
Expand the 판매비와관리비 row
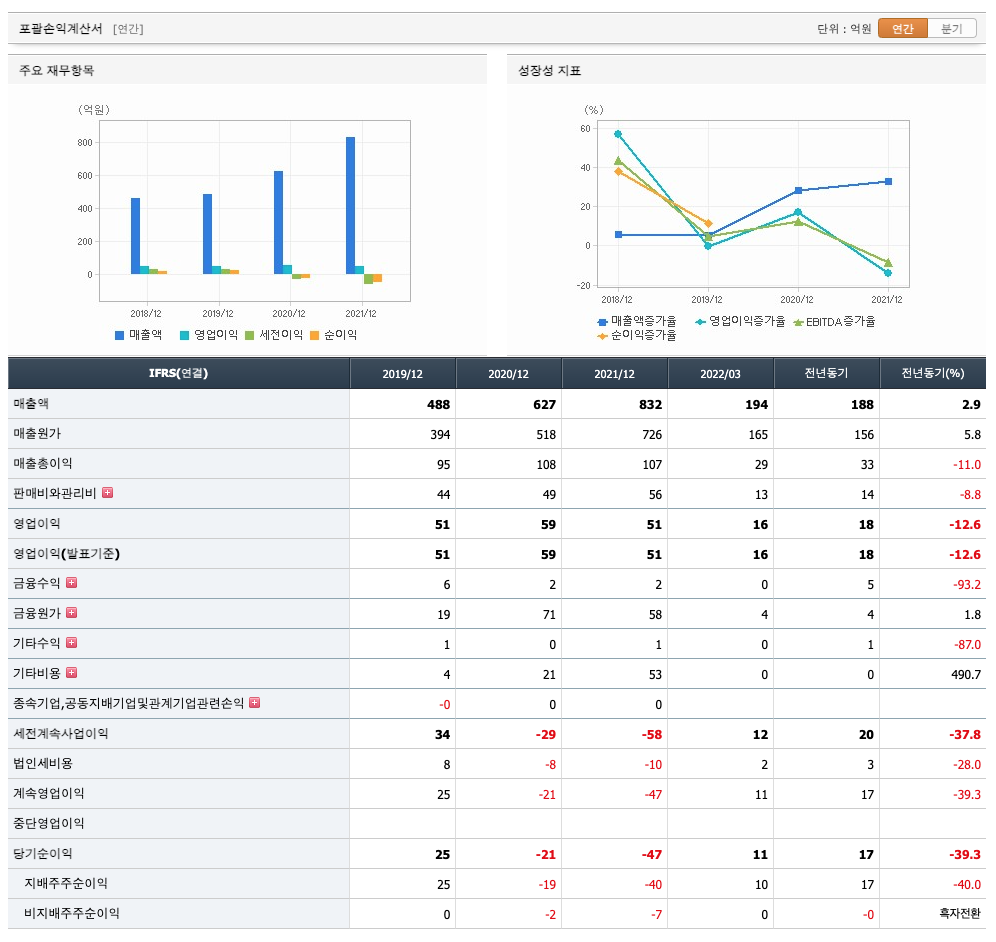click(107, 492)
